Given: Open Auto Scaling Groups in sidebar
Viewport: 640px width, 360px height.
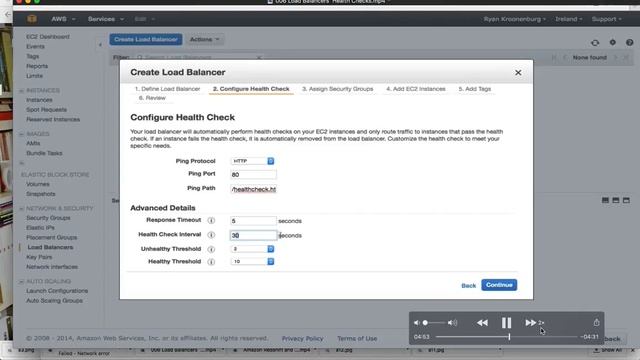Looking at the screenshot, I should click(54, 301).
